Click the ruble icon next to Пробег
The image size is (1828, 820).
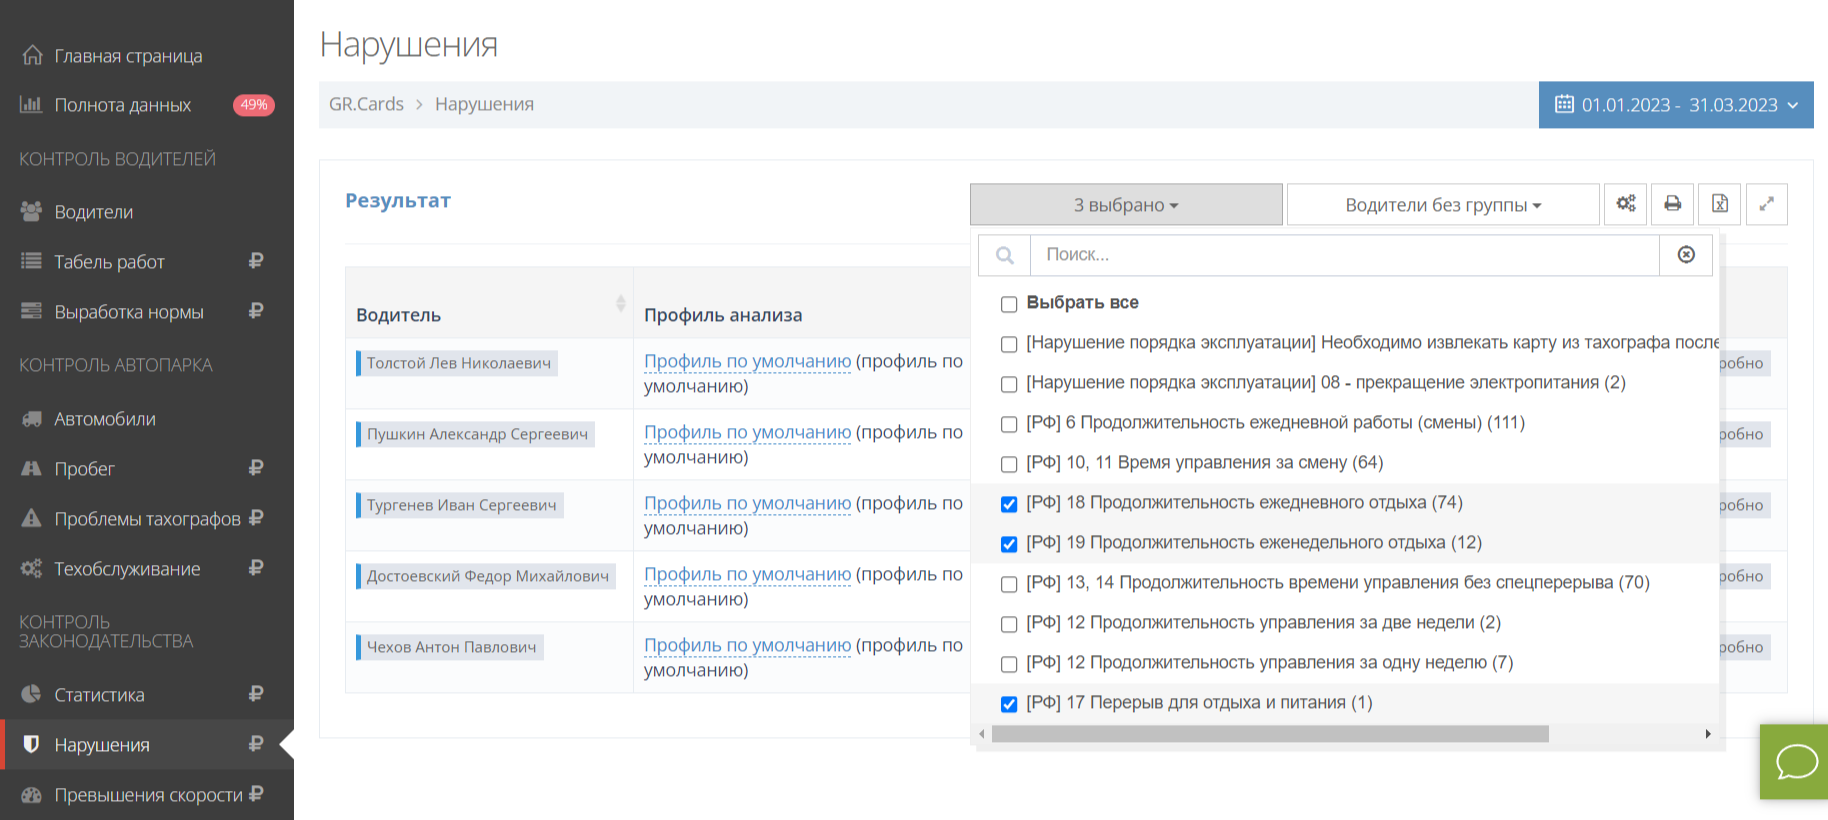pyautogui.click(x=256, y=468)
